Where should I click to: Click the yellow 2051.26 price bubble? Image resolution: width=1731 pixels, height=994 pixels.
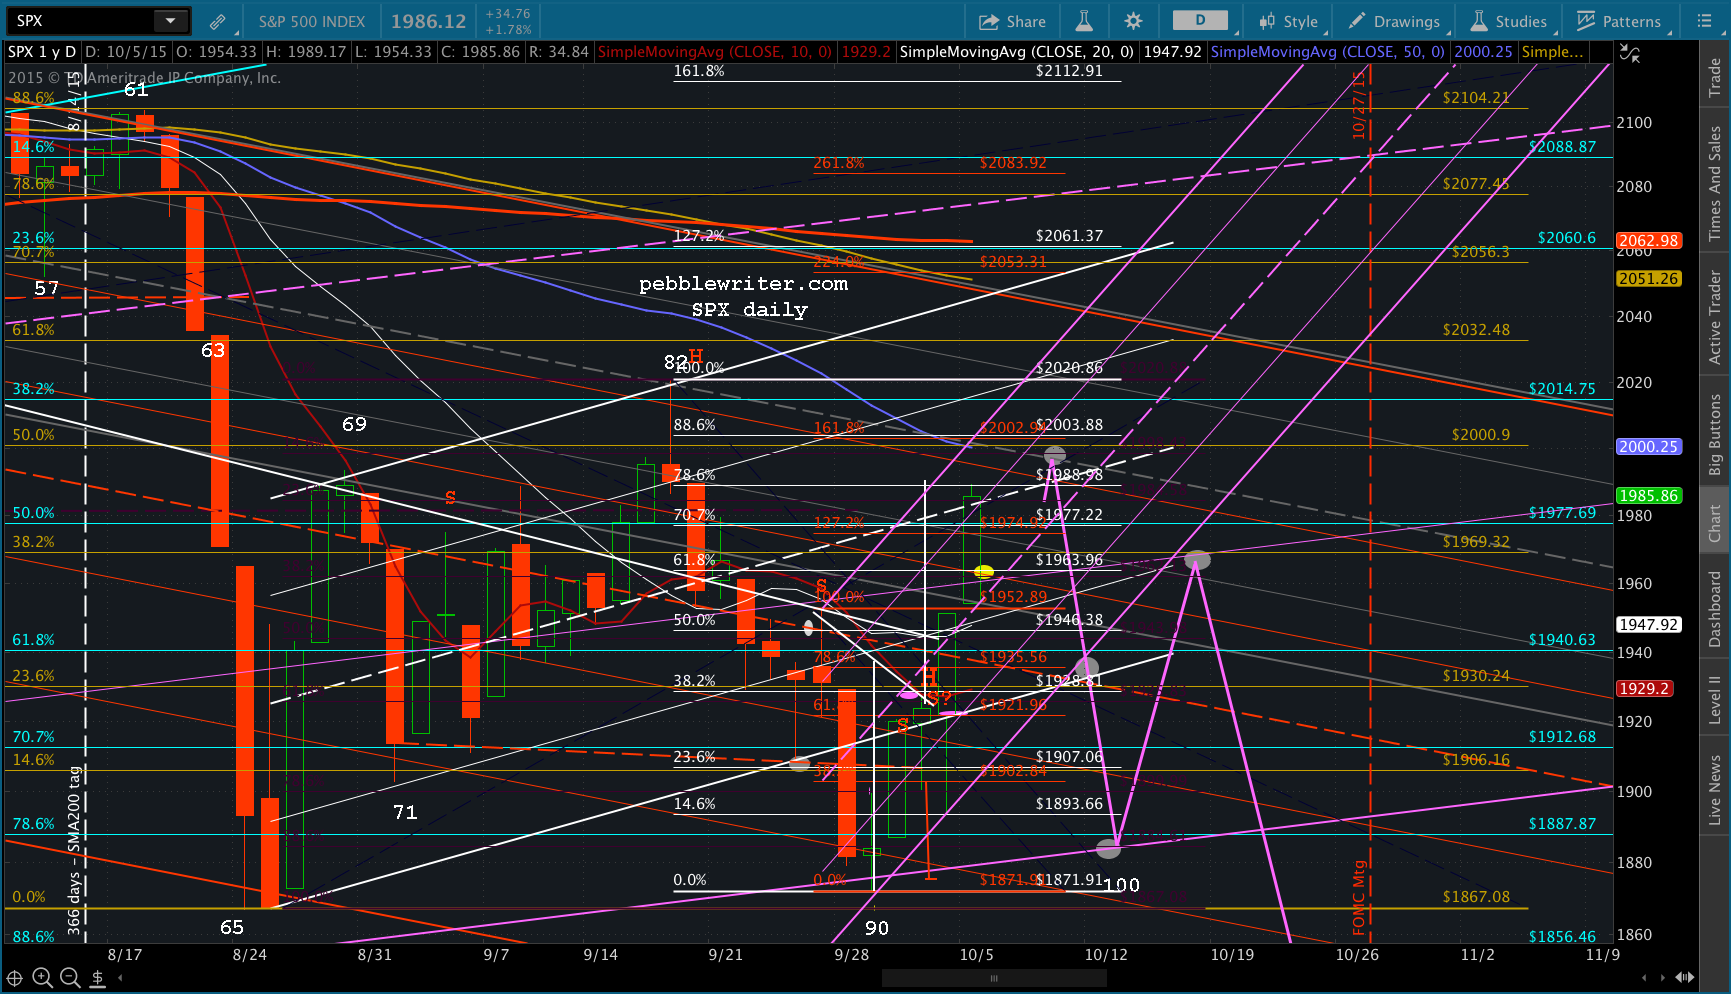pyautogui.click(x=1649, y=279)
